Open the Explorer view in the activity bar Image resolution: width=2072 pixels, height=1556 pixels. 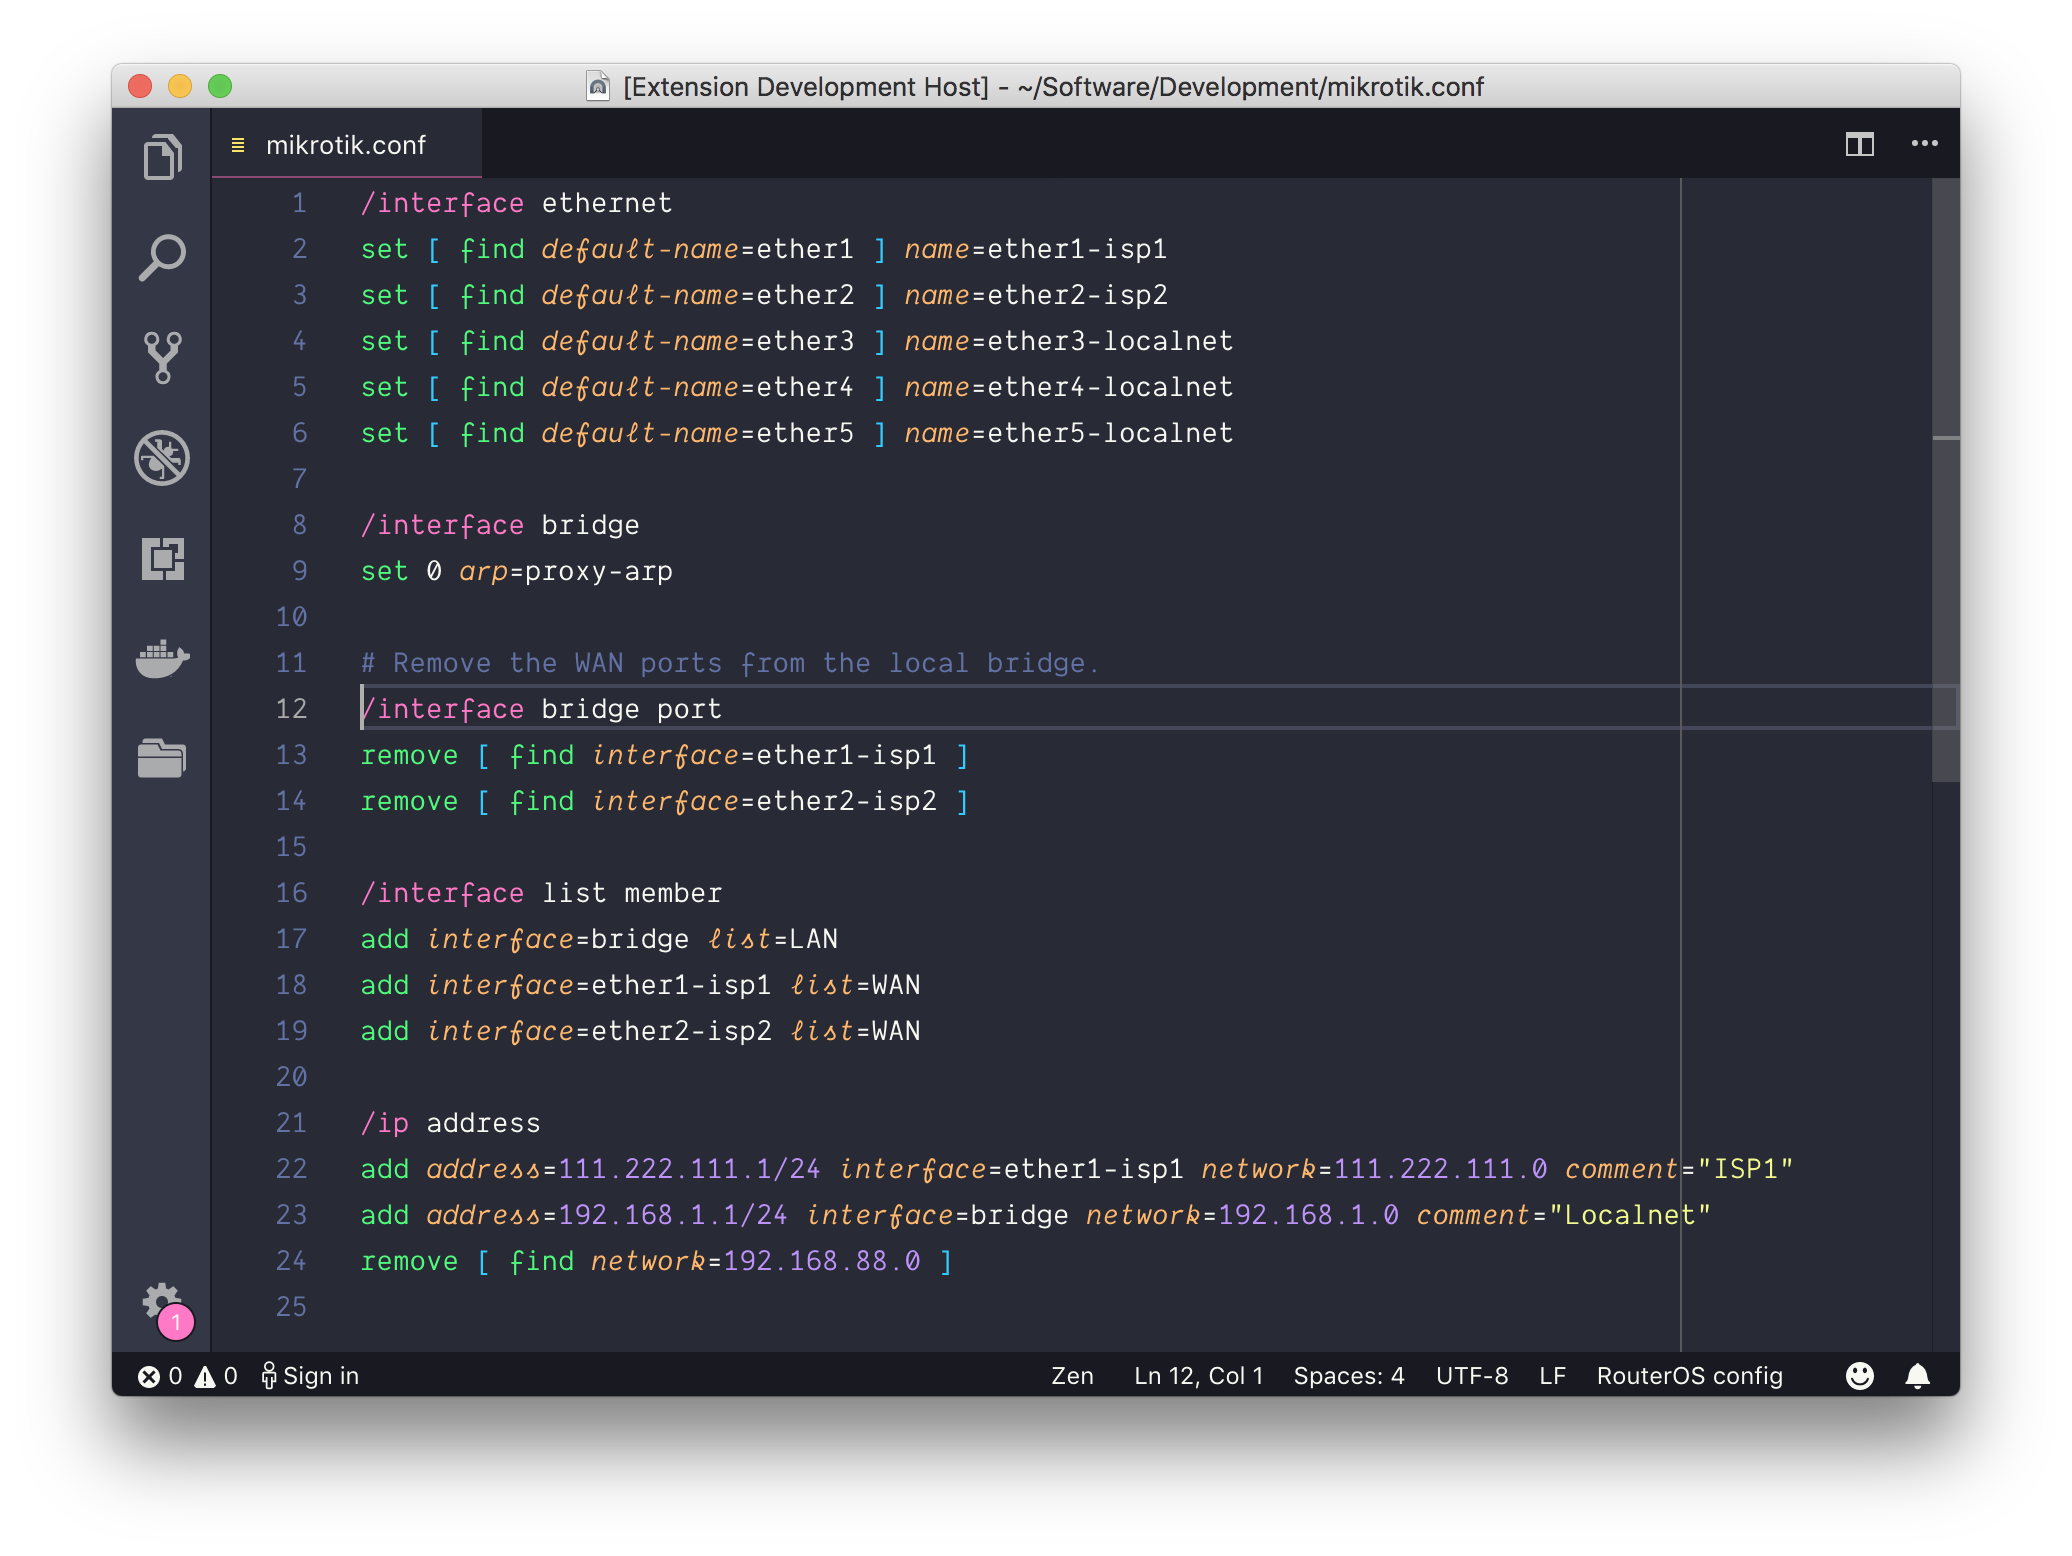[162, 157]
